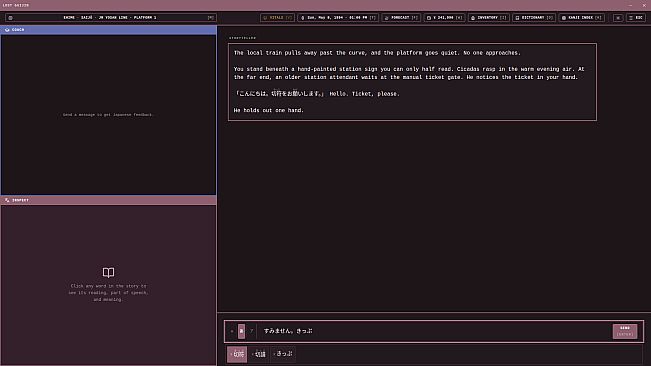This screenshot has height=366, width=651.
Task: Click the book icon on Dictionary
Action: click(517, 18)
